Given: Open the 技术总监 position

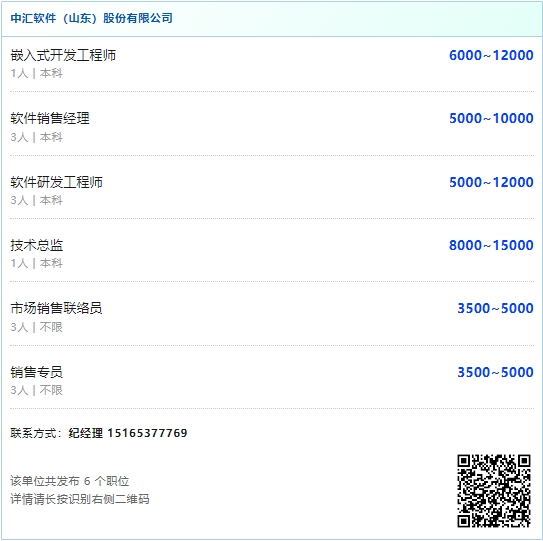Looking at the screenshot, I should 37,245.
